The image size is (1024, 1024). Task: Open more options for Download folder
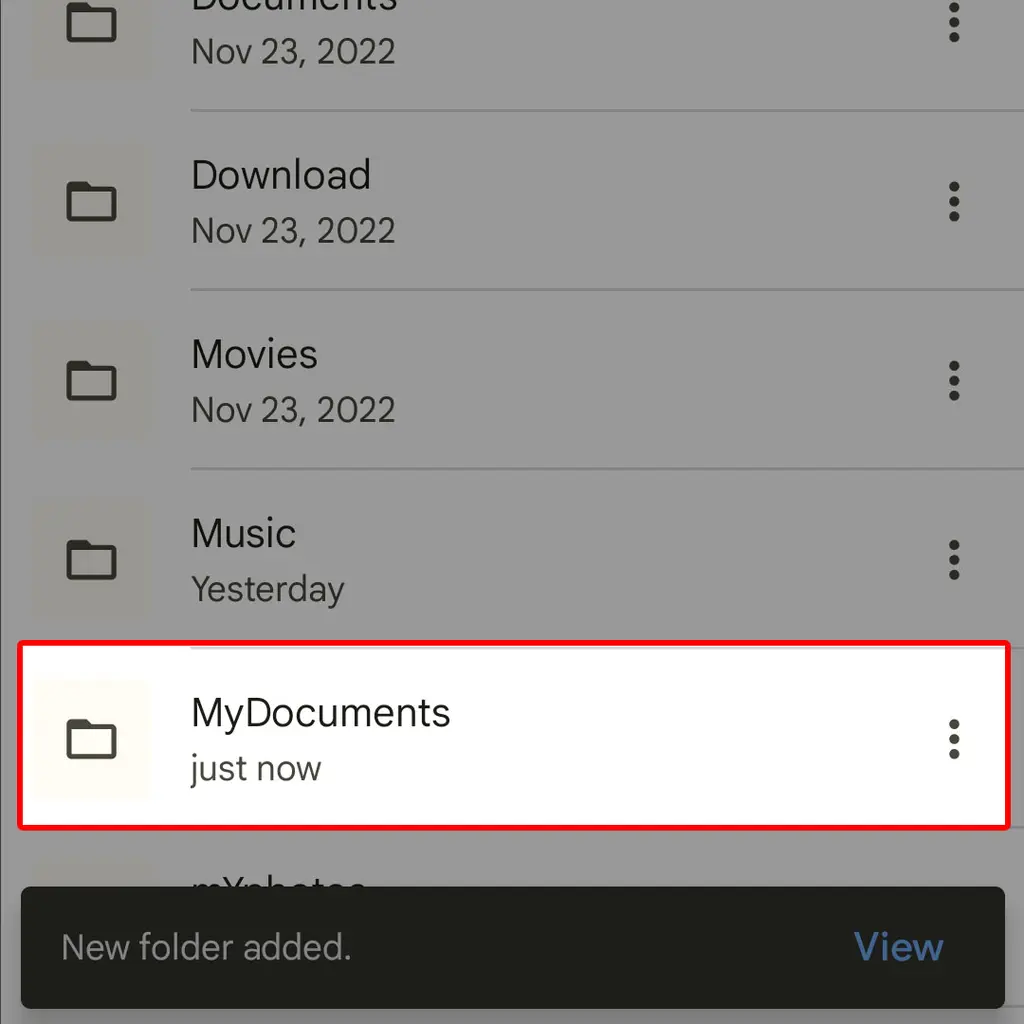954,202
